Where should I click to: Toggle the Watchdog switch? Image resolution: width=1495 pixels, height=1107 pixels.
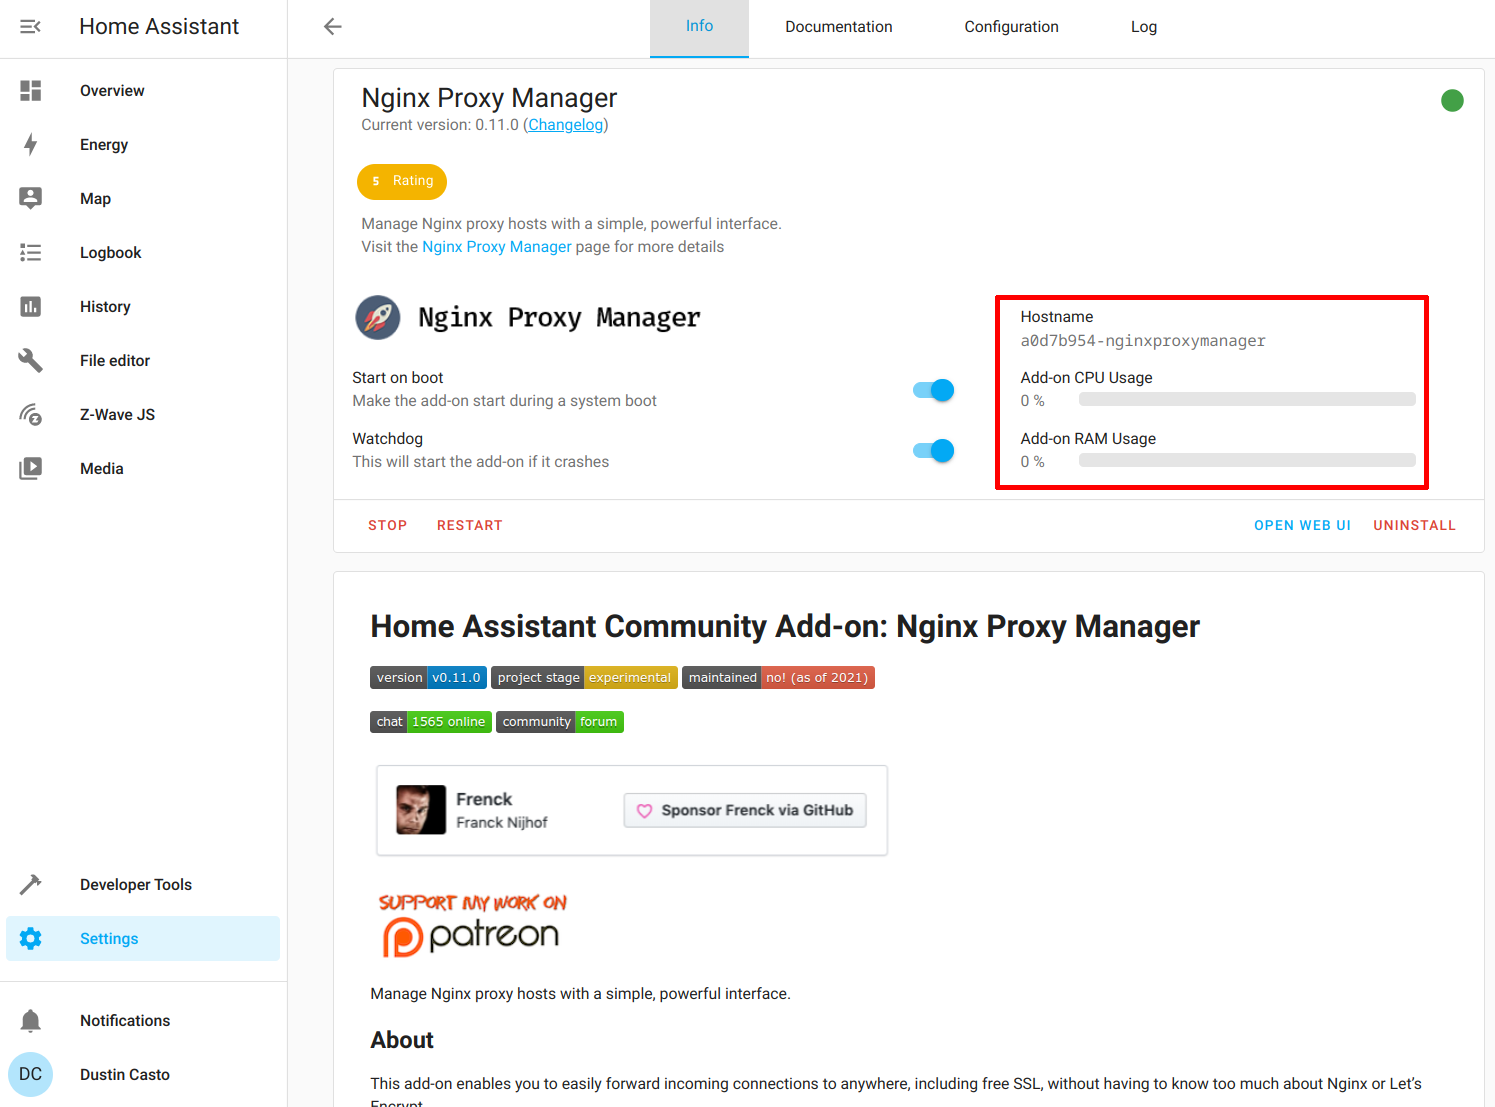tap(934, 451)
